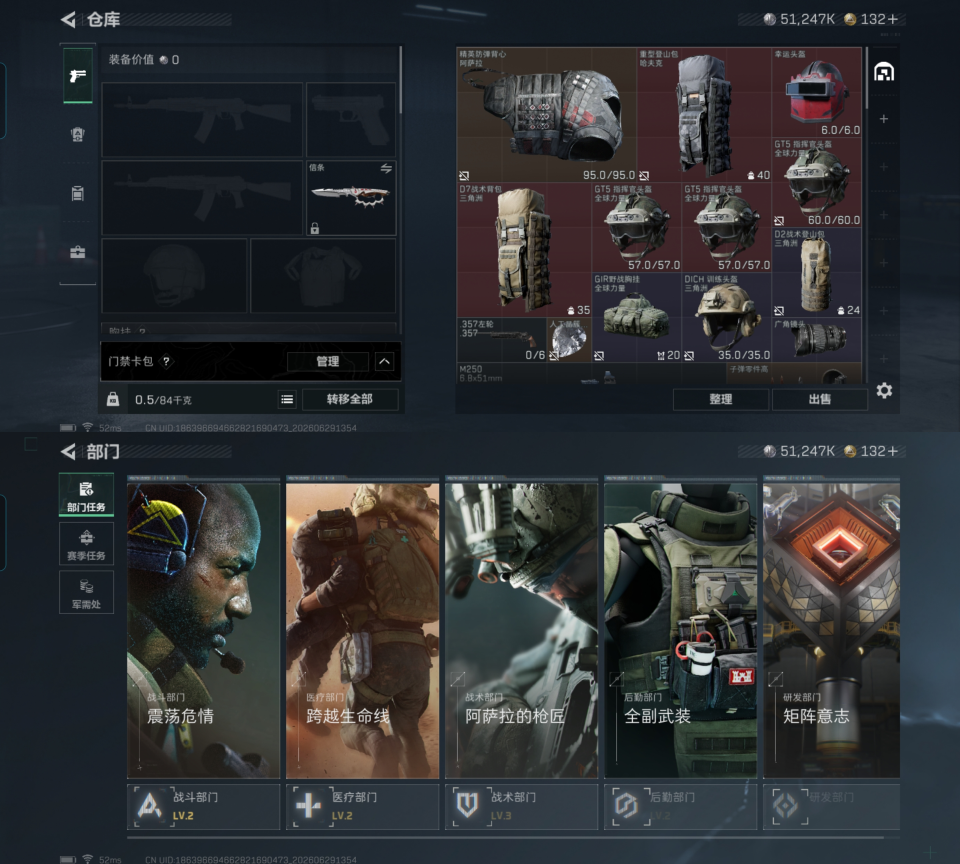Open warehouse settings gear icon

pos(884,390)
